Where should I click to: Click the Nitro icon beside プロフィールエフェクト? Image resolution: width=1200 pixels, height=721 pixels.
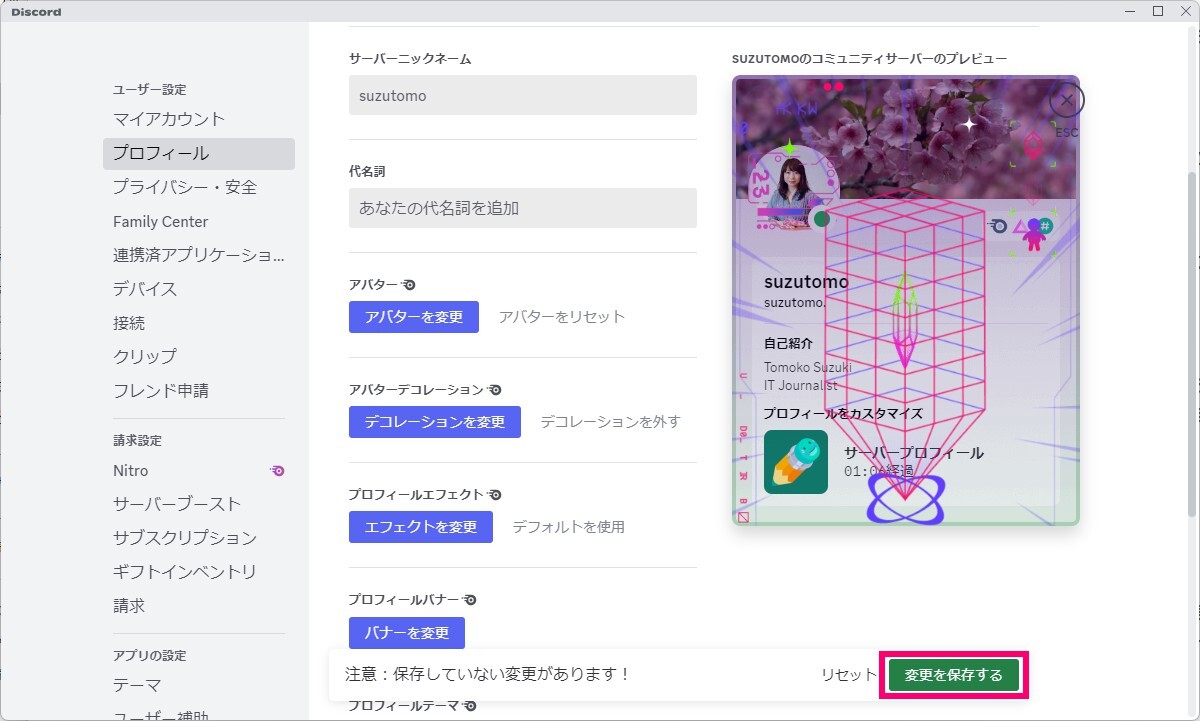pos(495,494)
